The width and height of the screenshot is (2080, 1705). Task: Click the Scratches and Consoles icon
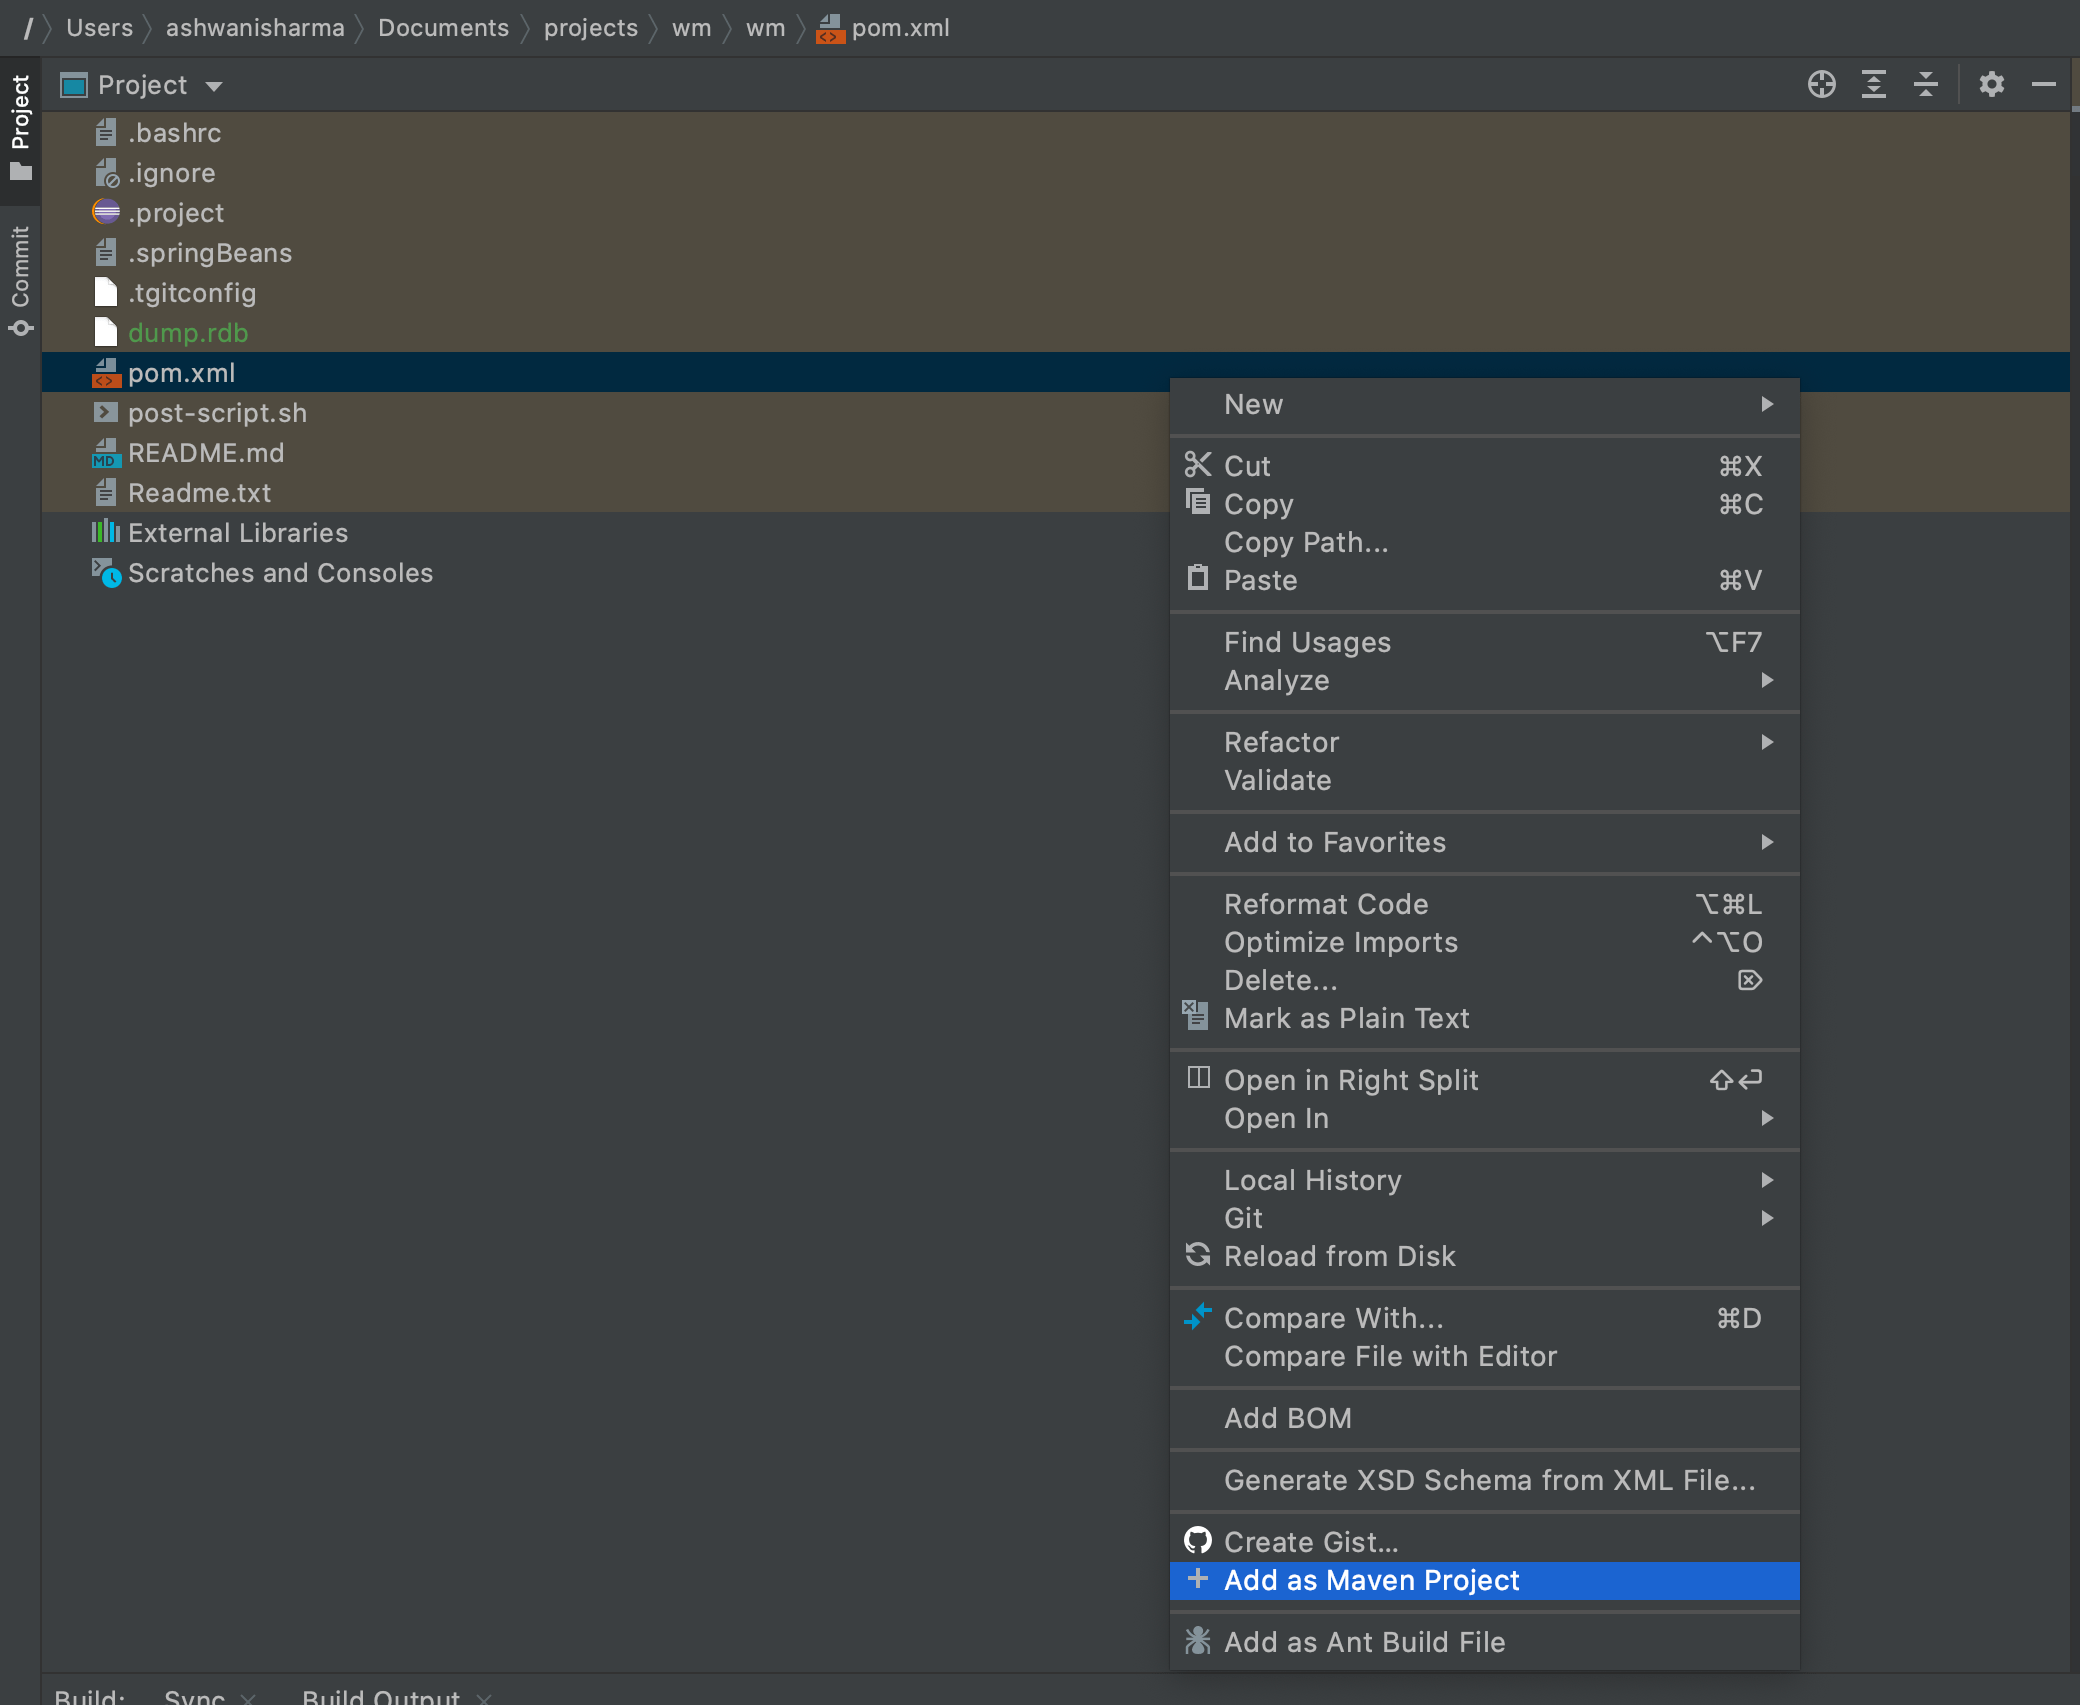[106, 572]
